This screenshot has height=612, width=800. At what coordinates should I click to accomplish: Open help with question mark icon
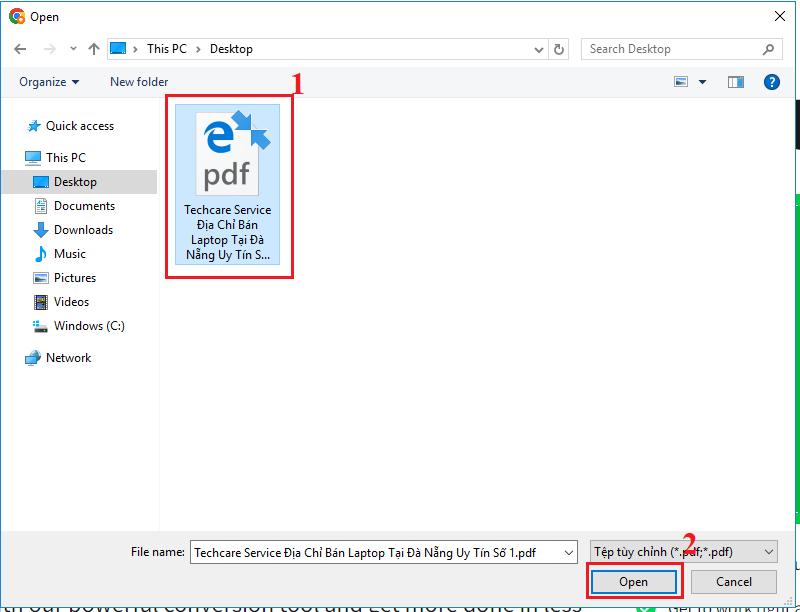click(772, 82)
